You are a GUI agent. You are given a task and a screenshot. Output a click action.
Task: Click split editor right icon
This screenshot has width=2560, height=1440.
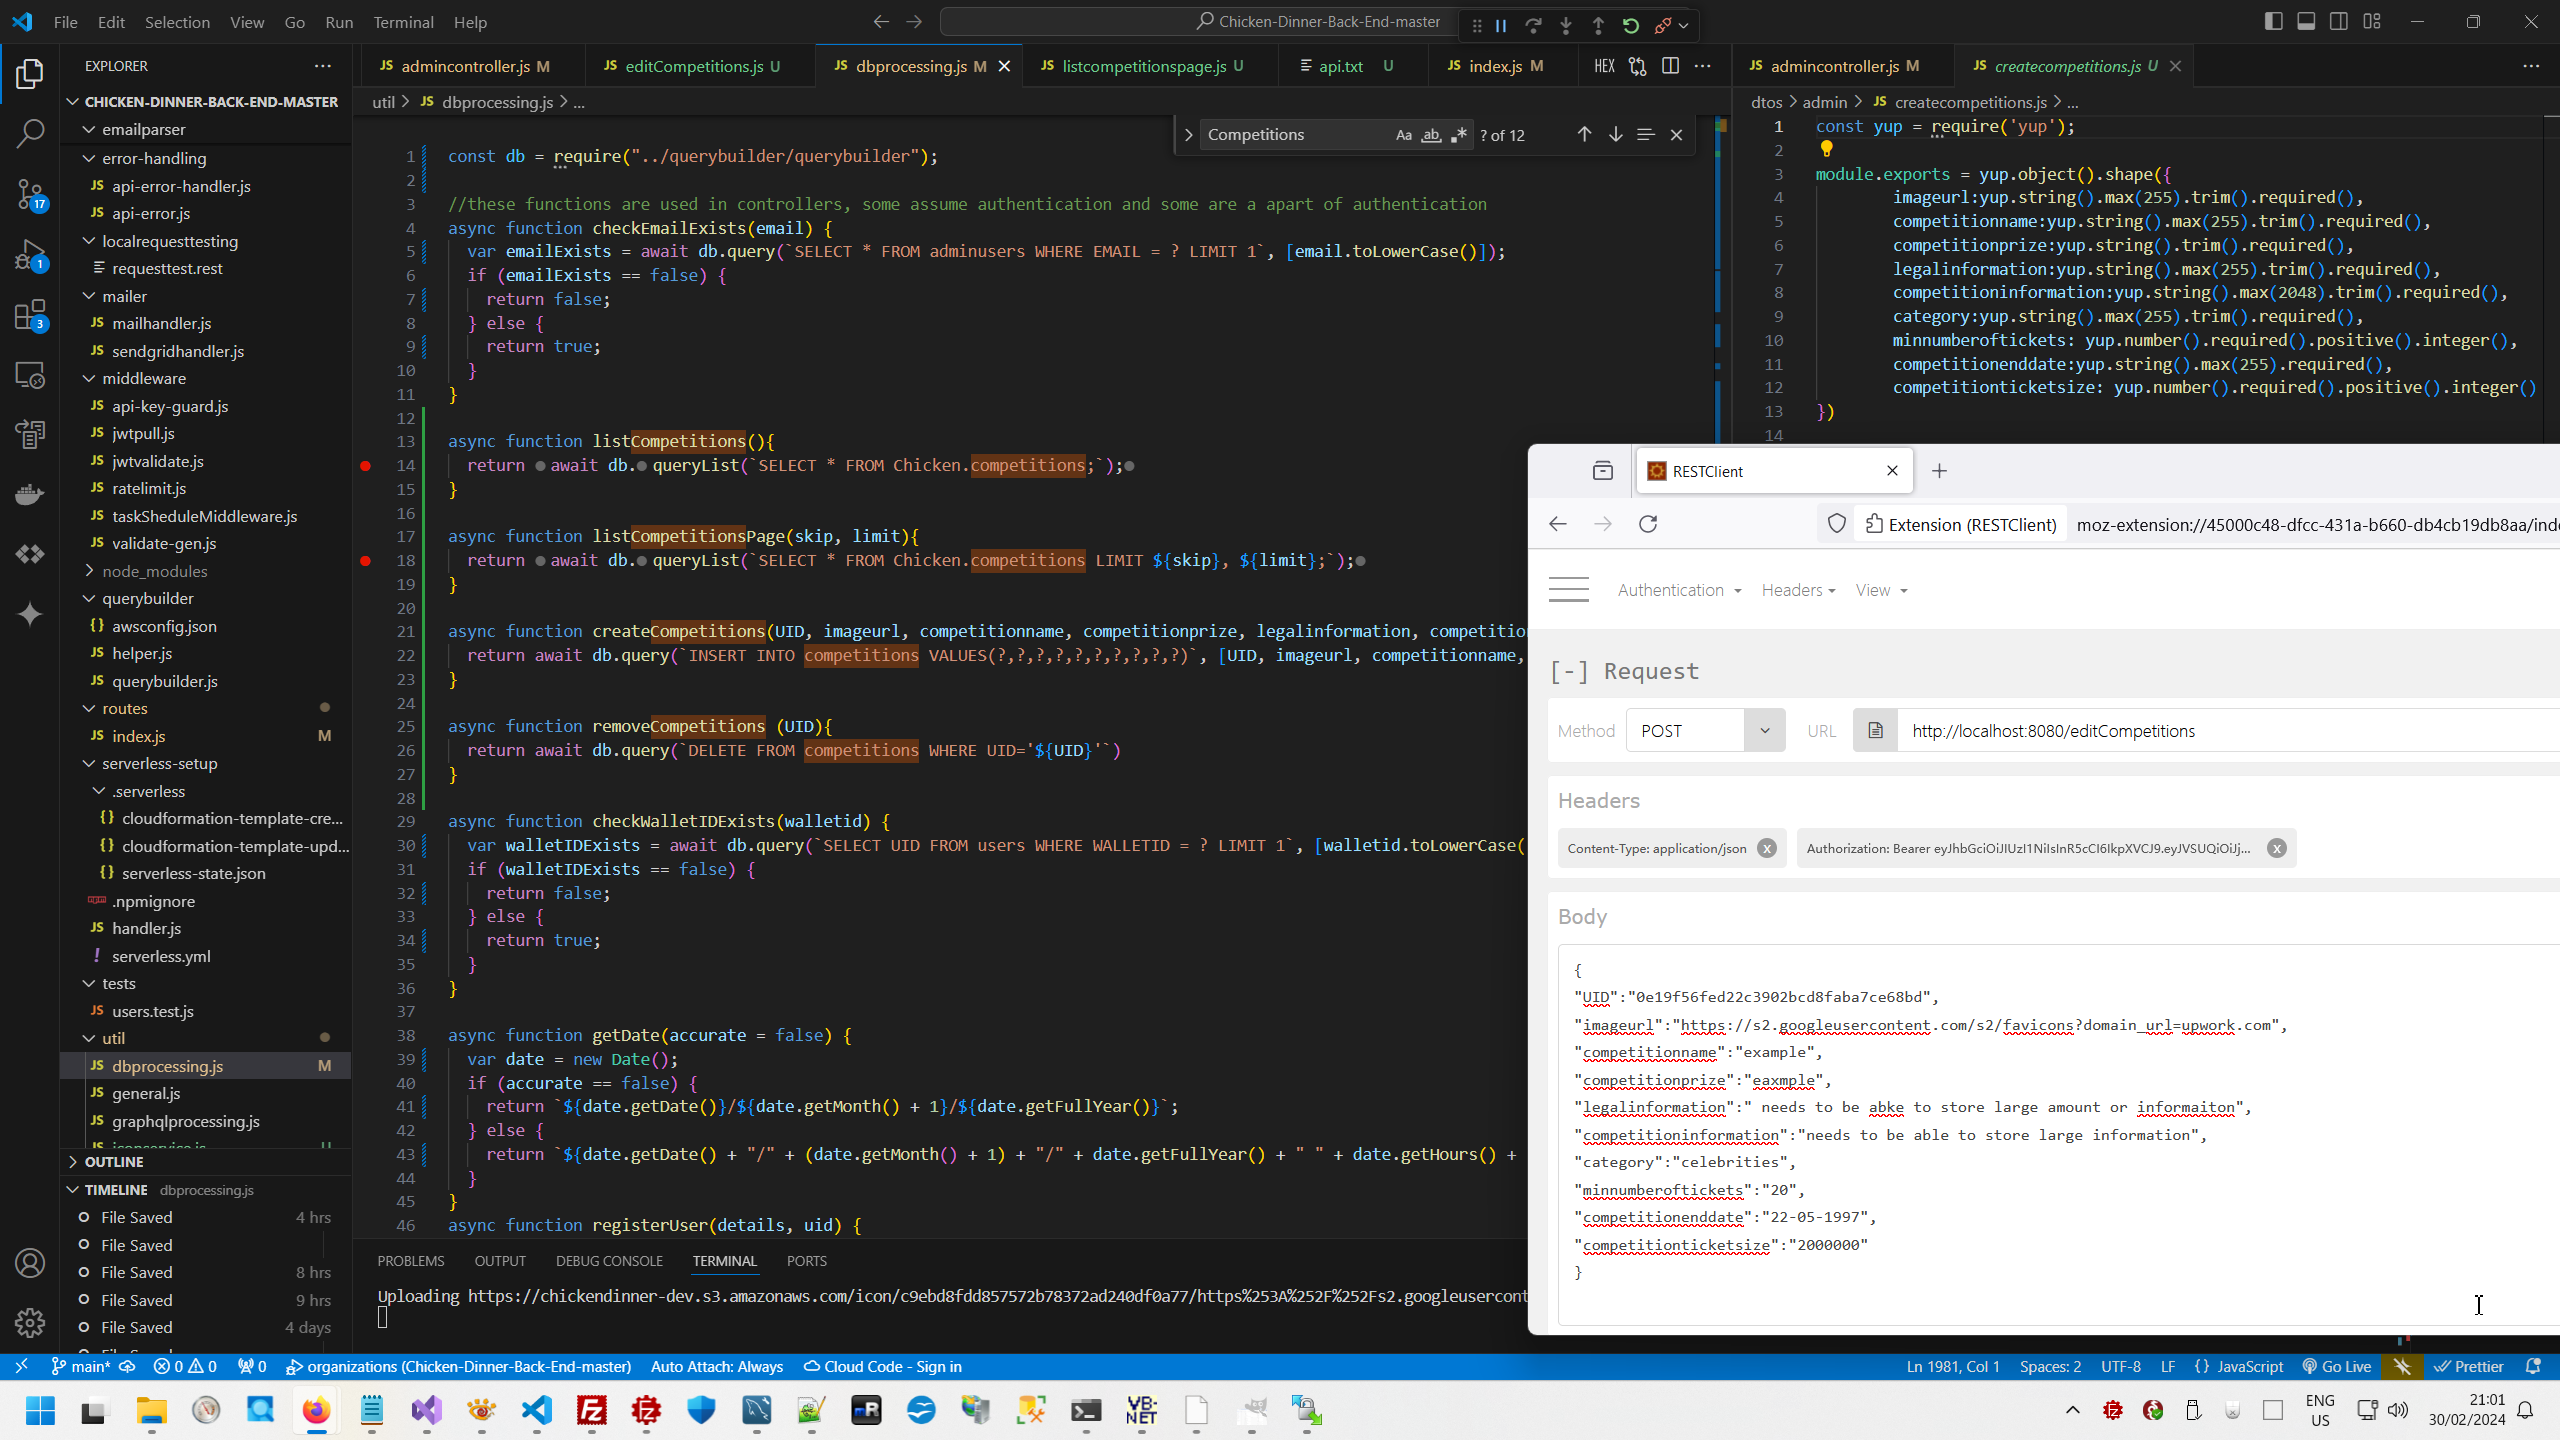pyautogui.click(x=1670, y=66)
